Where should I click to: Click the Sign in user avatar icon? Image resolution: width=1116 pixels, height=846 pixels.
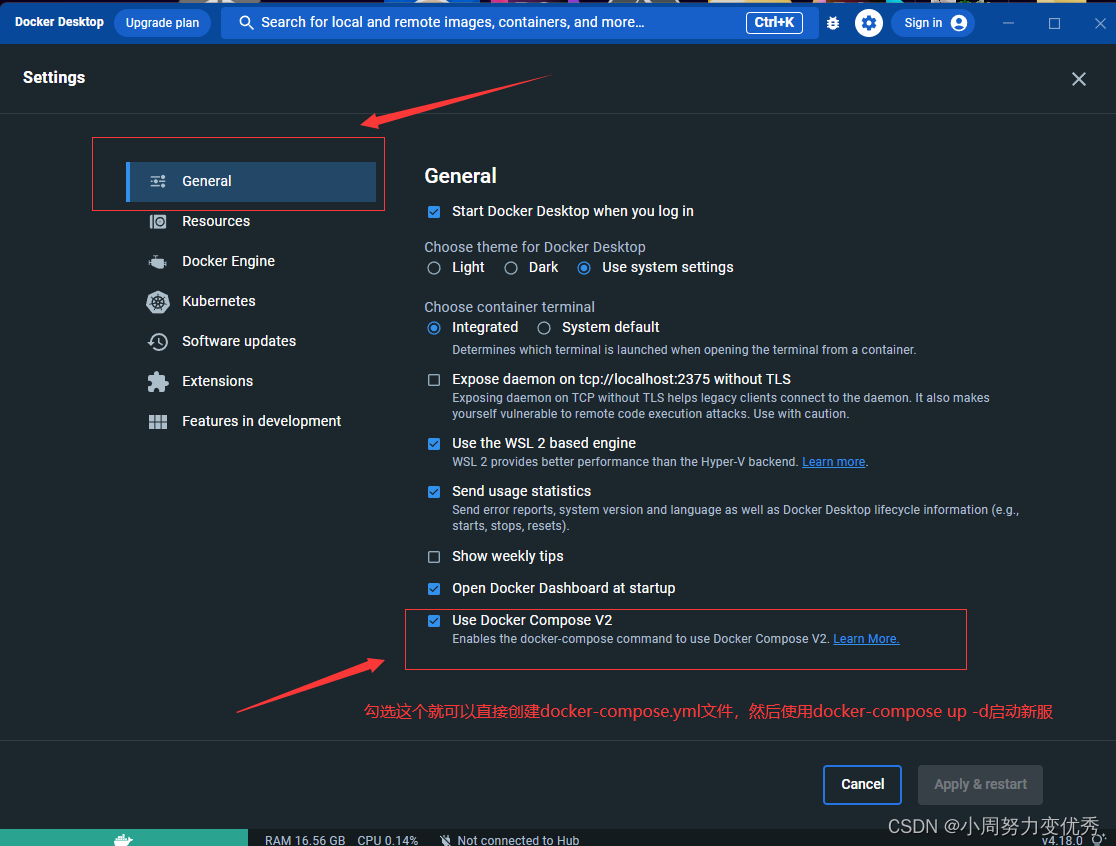959,23
